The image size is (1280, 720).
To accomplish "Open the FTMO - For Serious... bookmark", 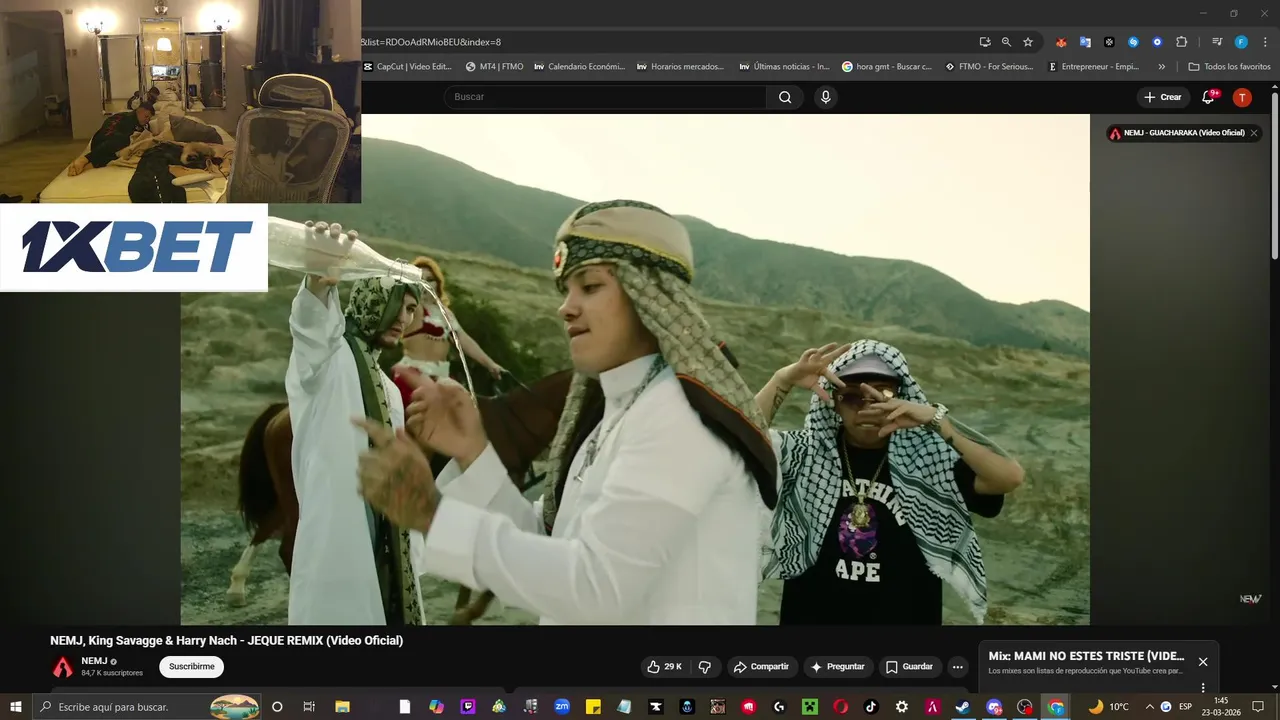I will [988, 67].
